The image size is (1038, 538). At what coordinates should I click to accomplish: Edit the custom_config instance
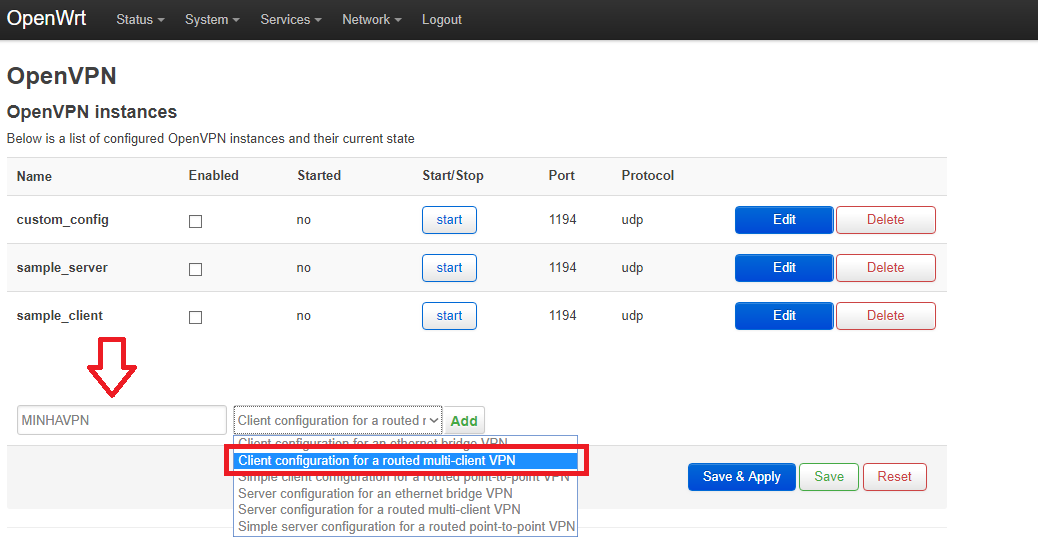(x=784, y=220)
